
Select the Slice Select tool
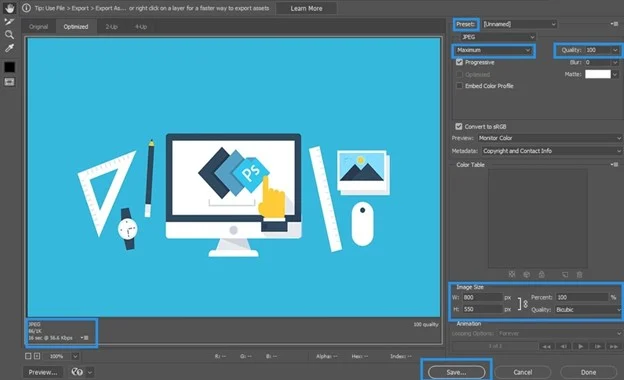click(9, 21)
